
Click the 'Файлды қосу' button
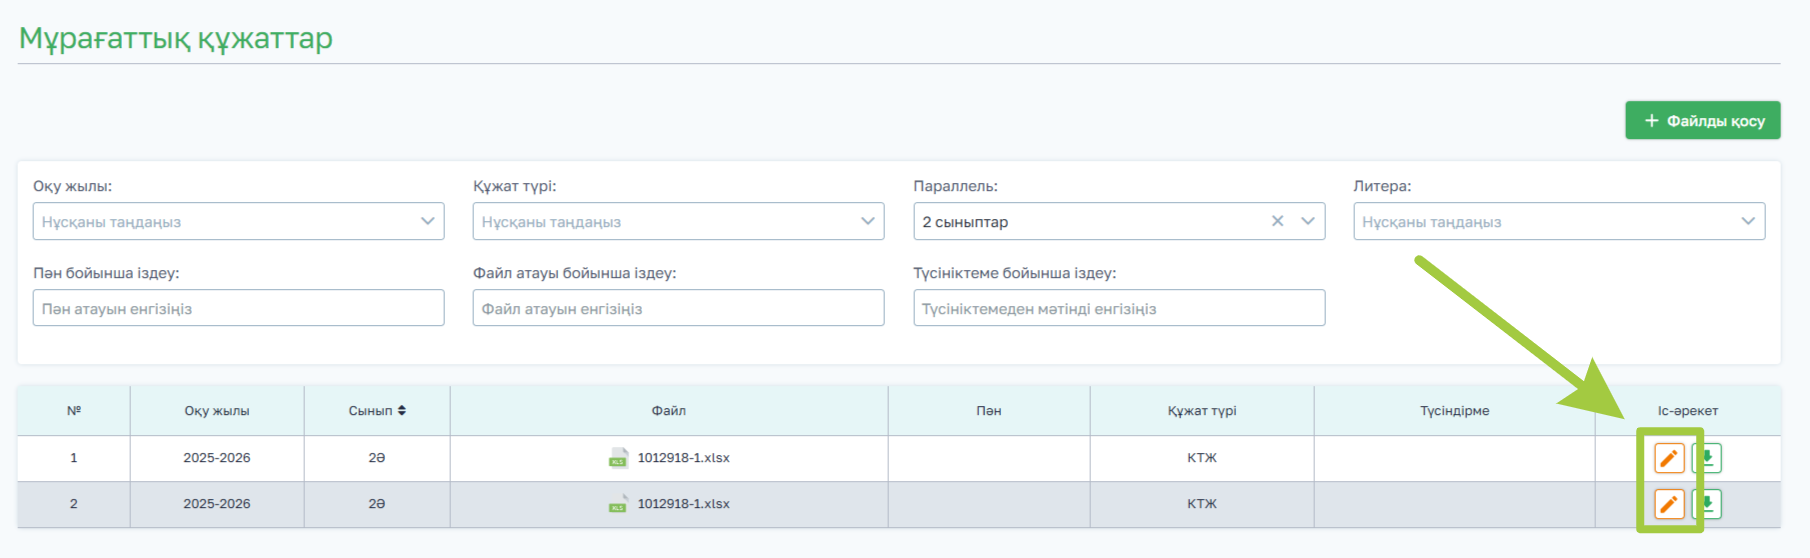[1702, 120]
